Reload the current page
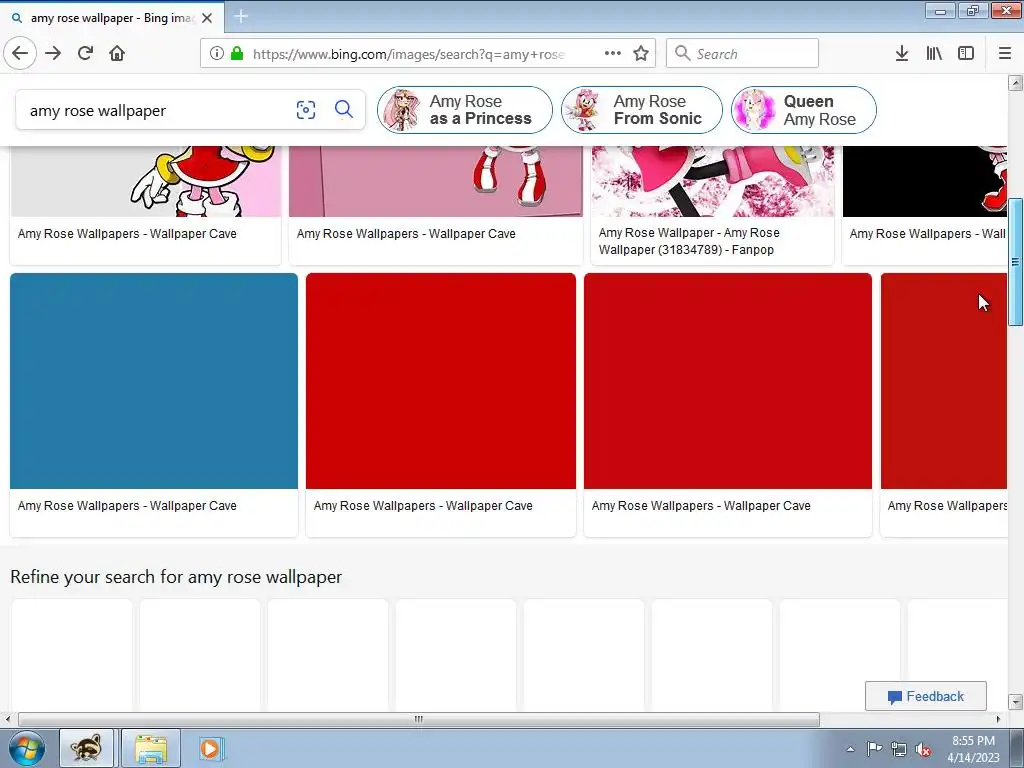The width and height of the screenshot is (1024, 768). [x=85, y=53]
